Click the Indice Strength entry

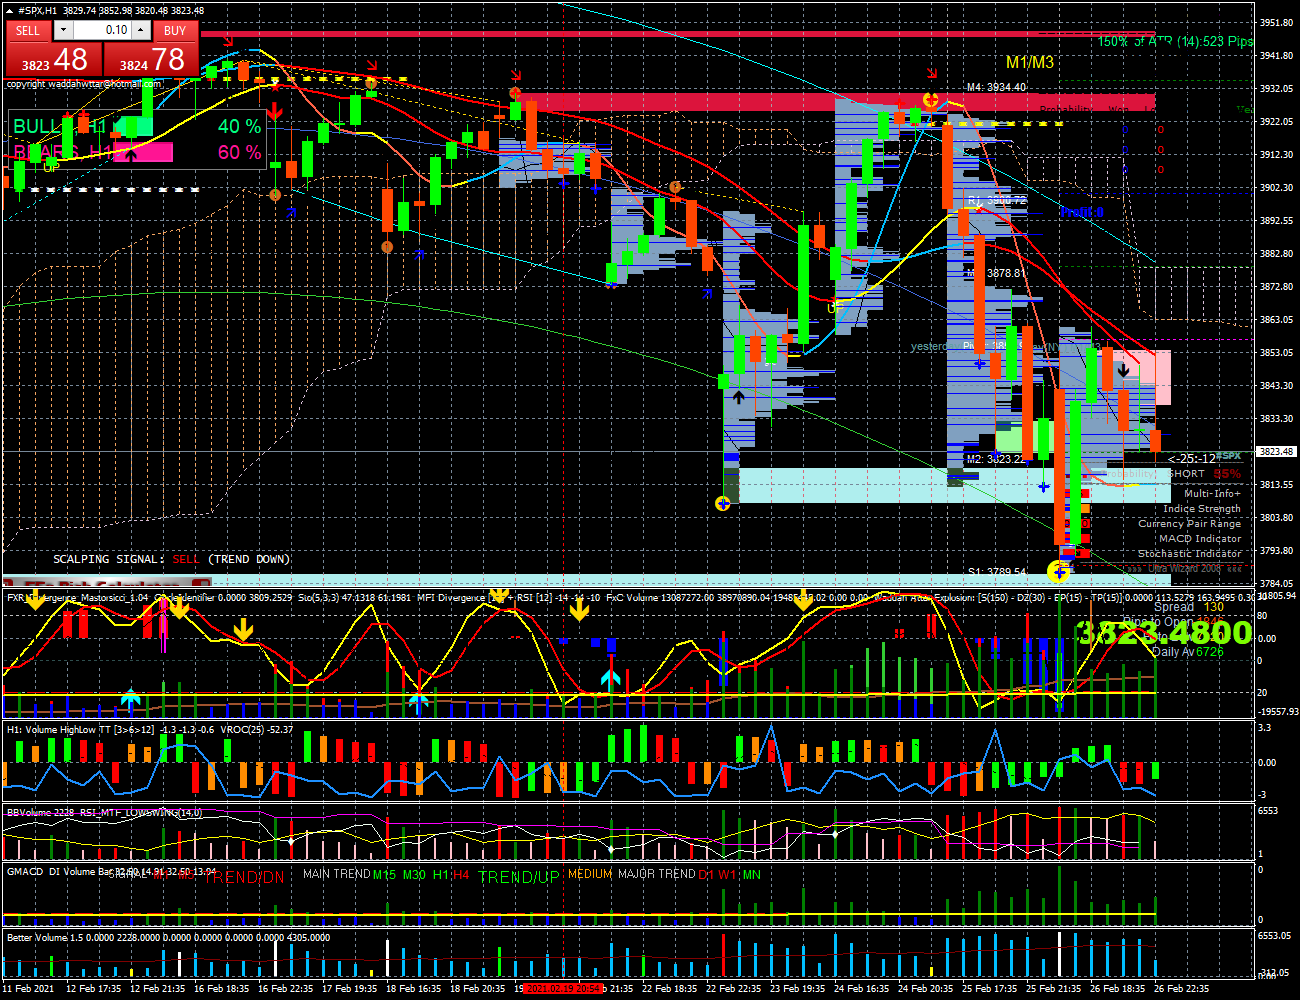pos(1201,508)
